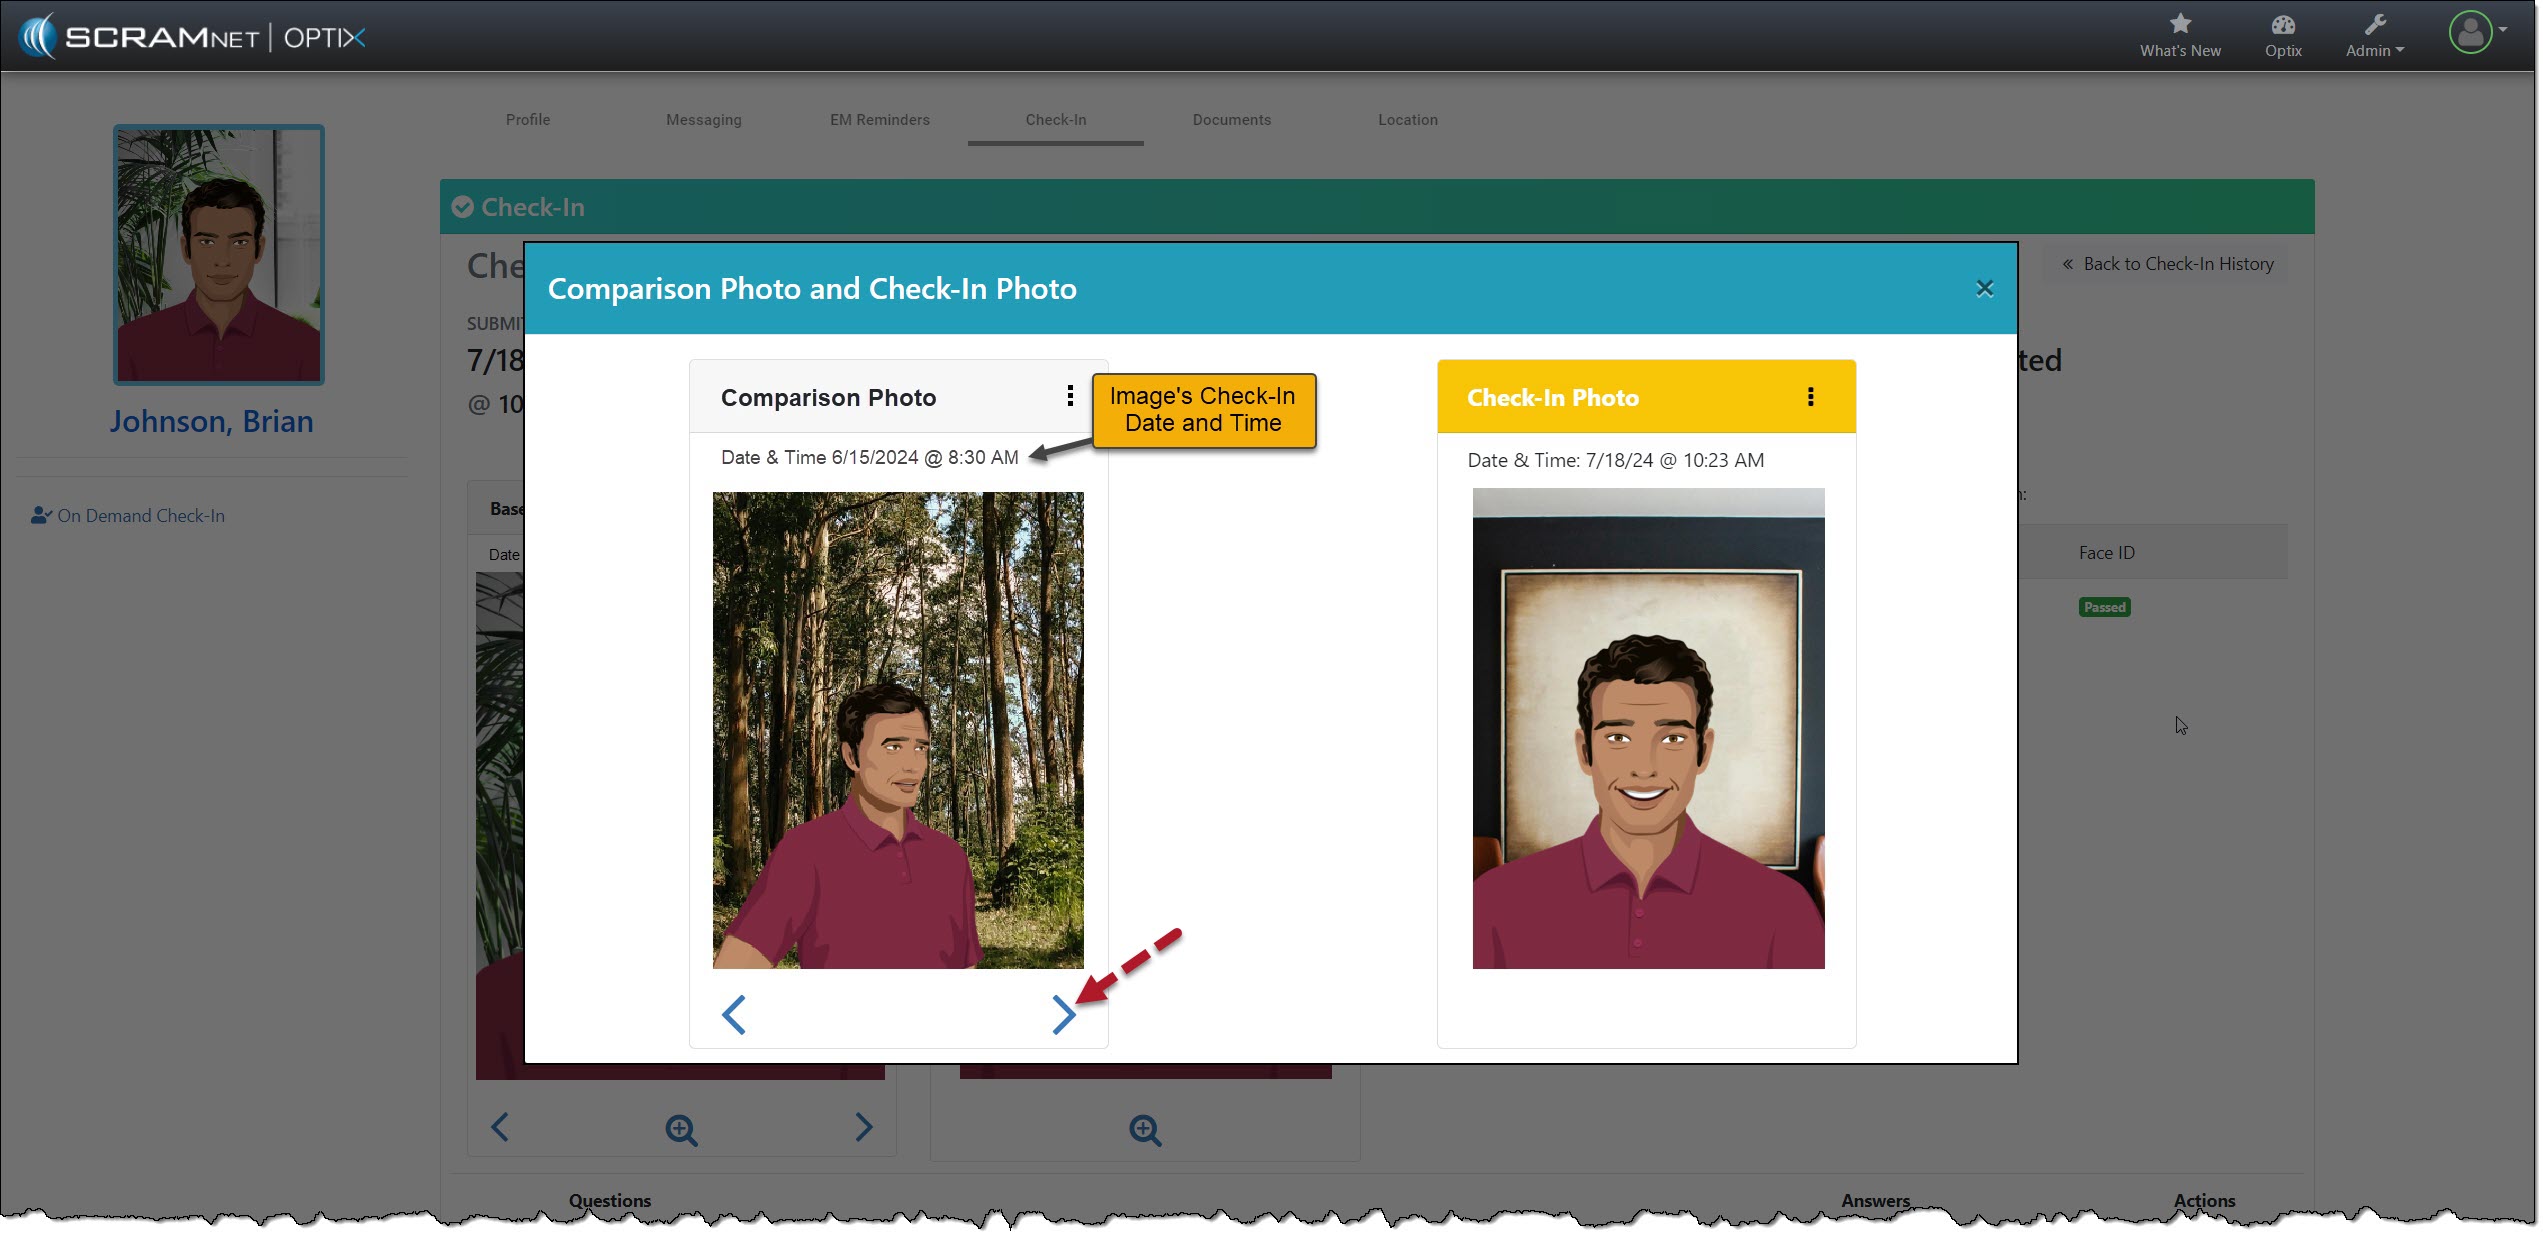This screenshot has width=2543, height=1245.
Task: Click the Check-In Photo image
Action: click(x=1647, y=728)
